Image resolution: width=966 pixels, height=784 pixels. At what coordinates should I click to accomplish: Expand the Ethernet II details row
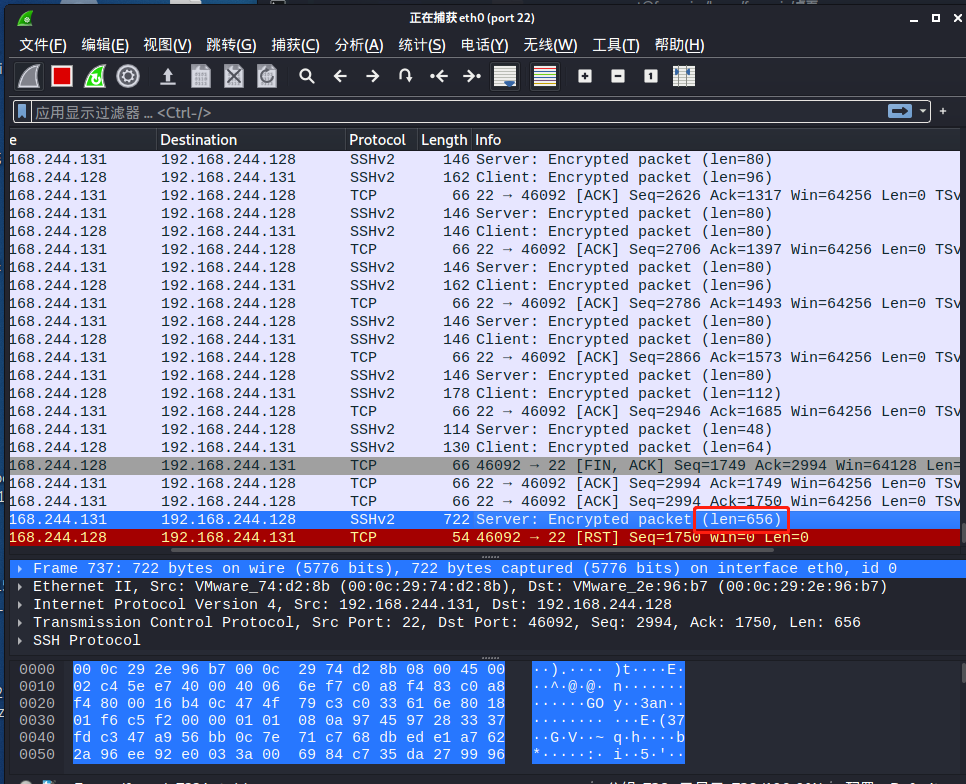point(22,587)
